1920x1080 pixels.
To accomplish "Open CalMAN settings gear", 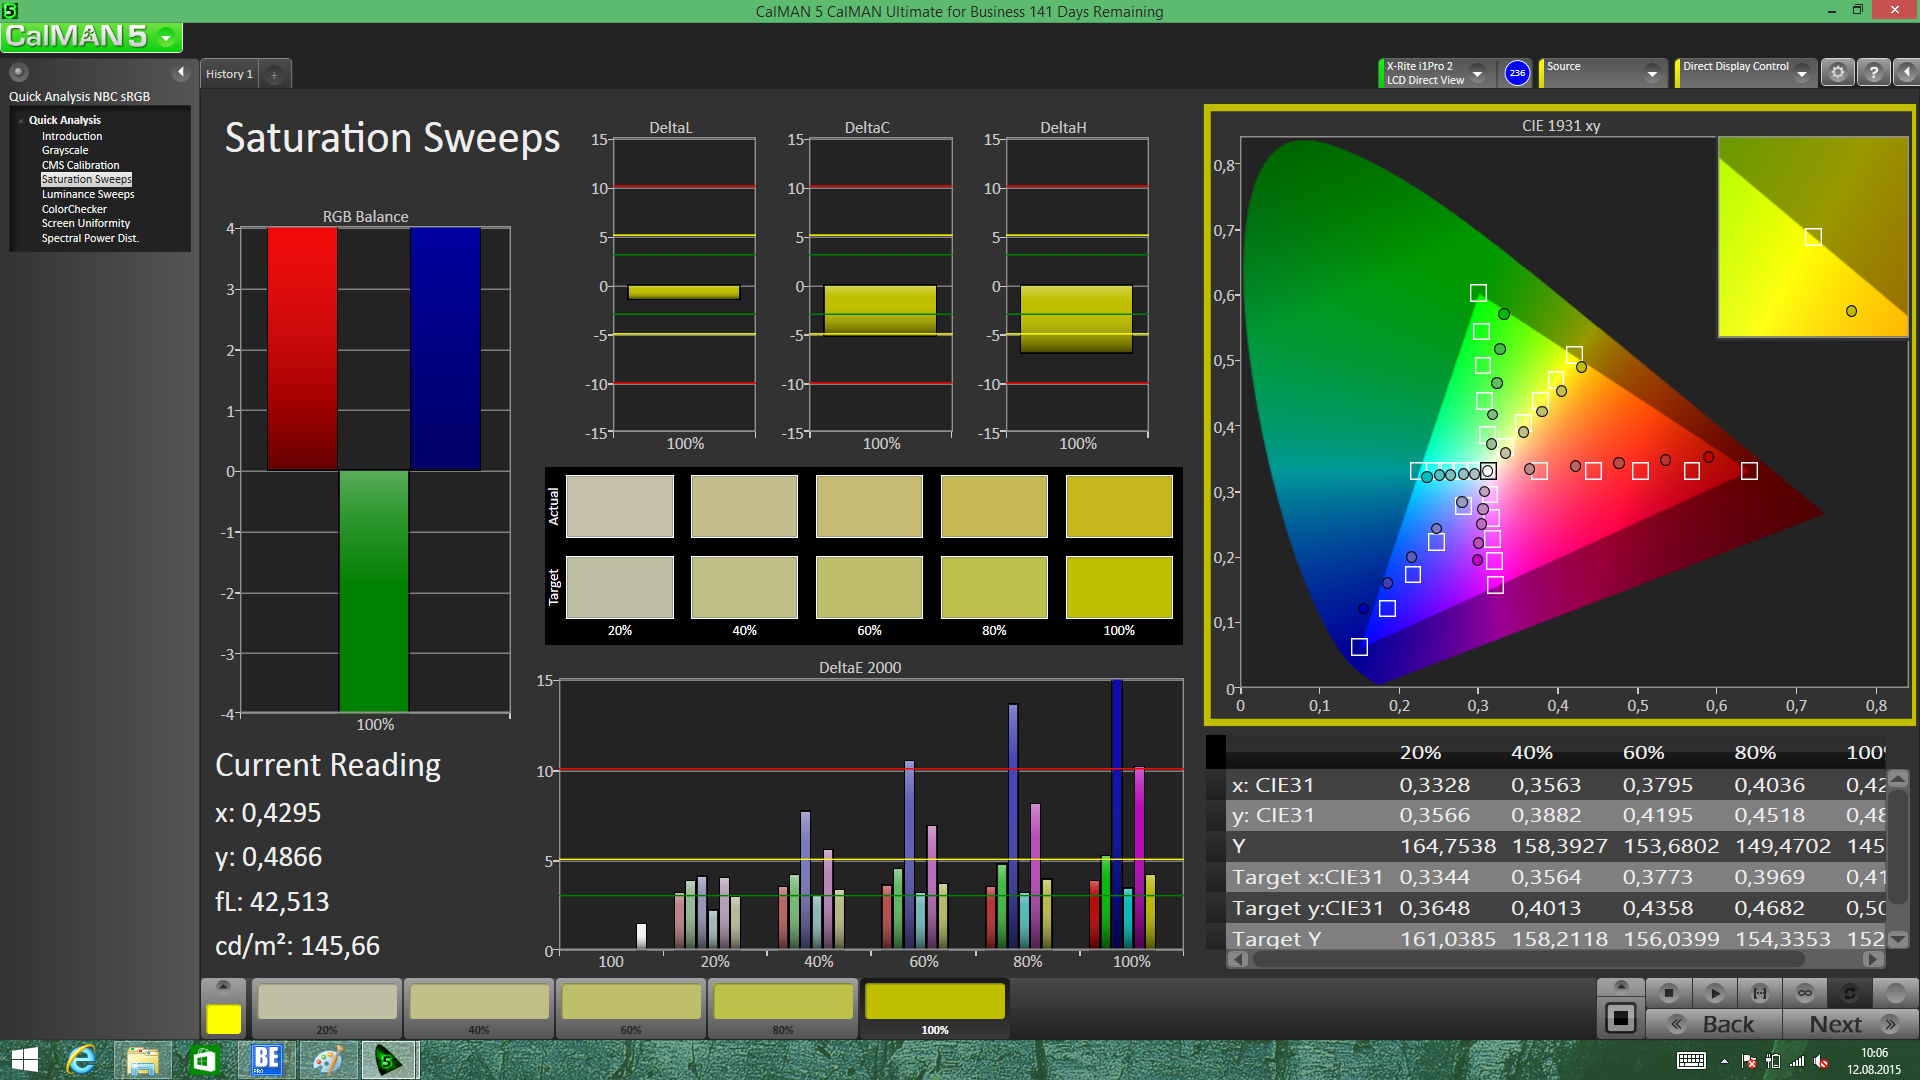I will point(1837,73).
